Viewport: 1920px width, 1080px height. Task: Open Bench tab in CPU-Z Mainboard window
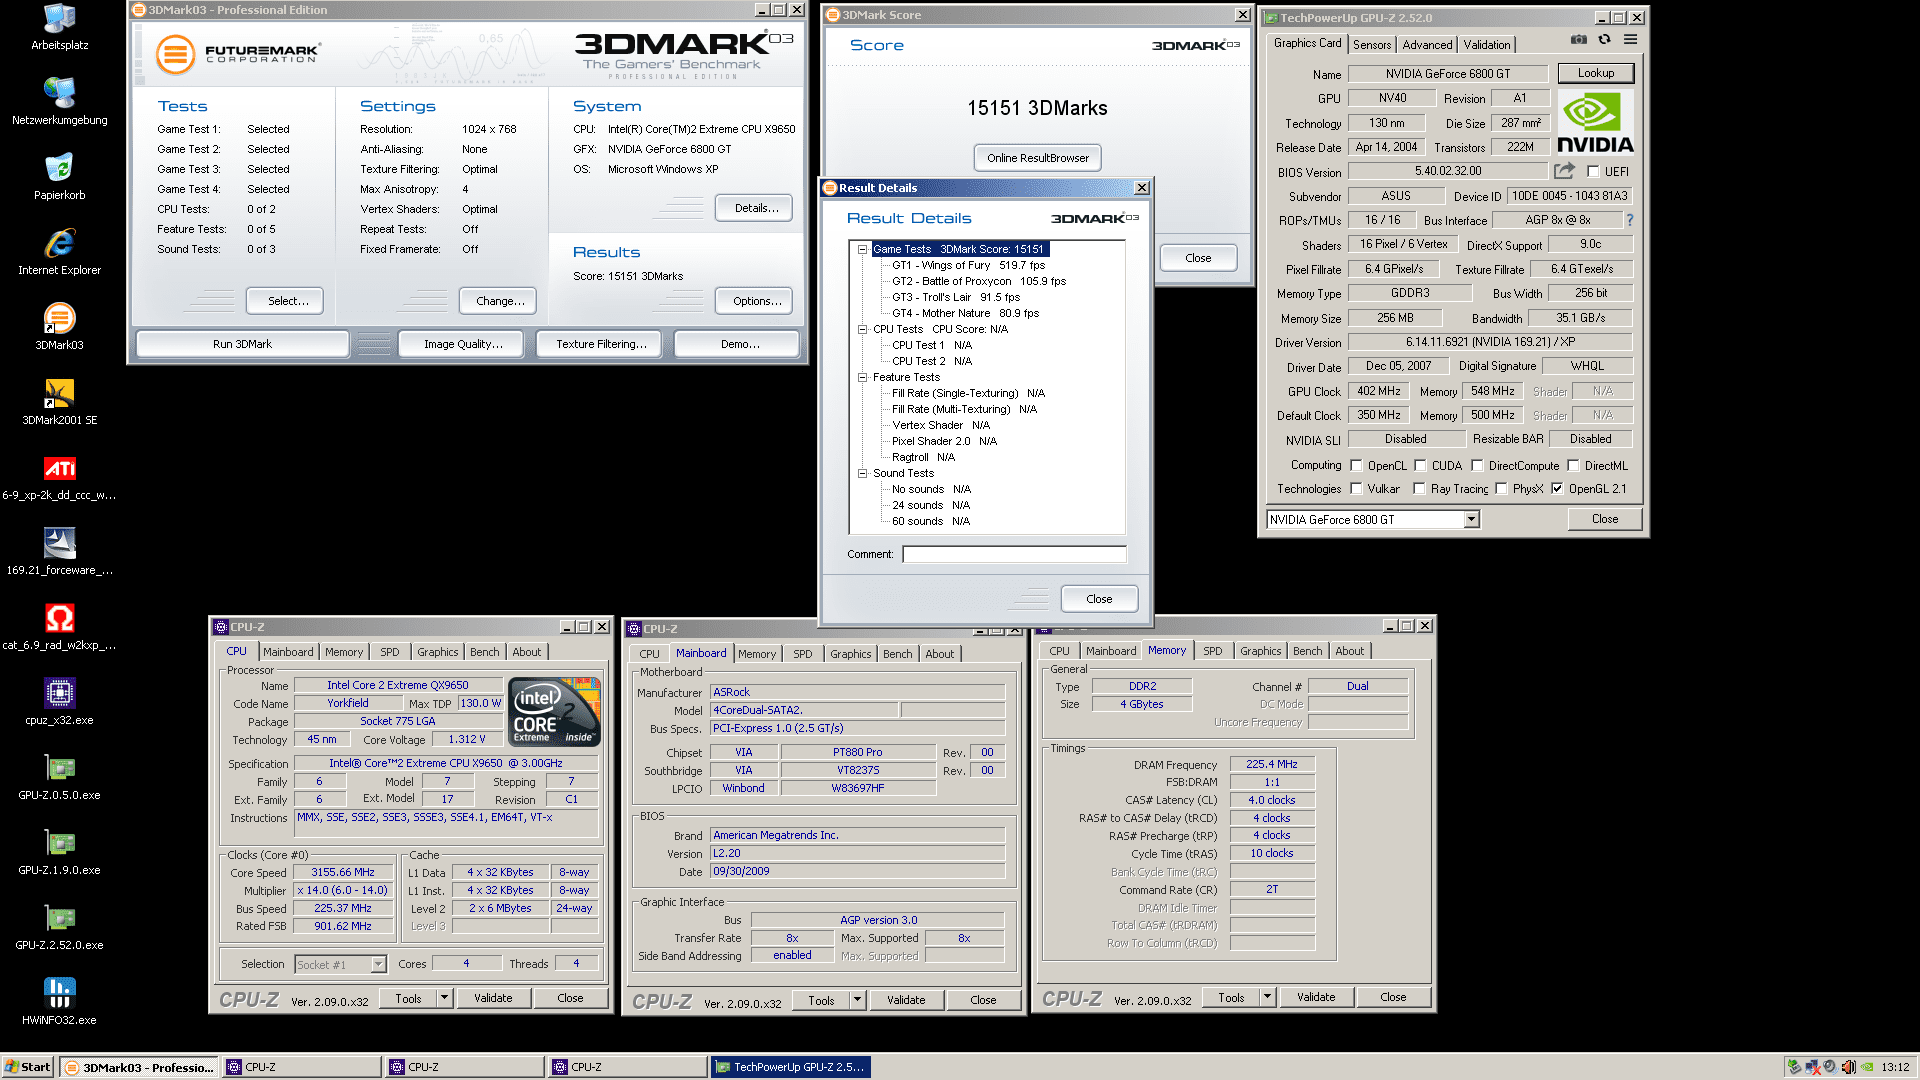(x=897, y=654)
